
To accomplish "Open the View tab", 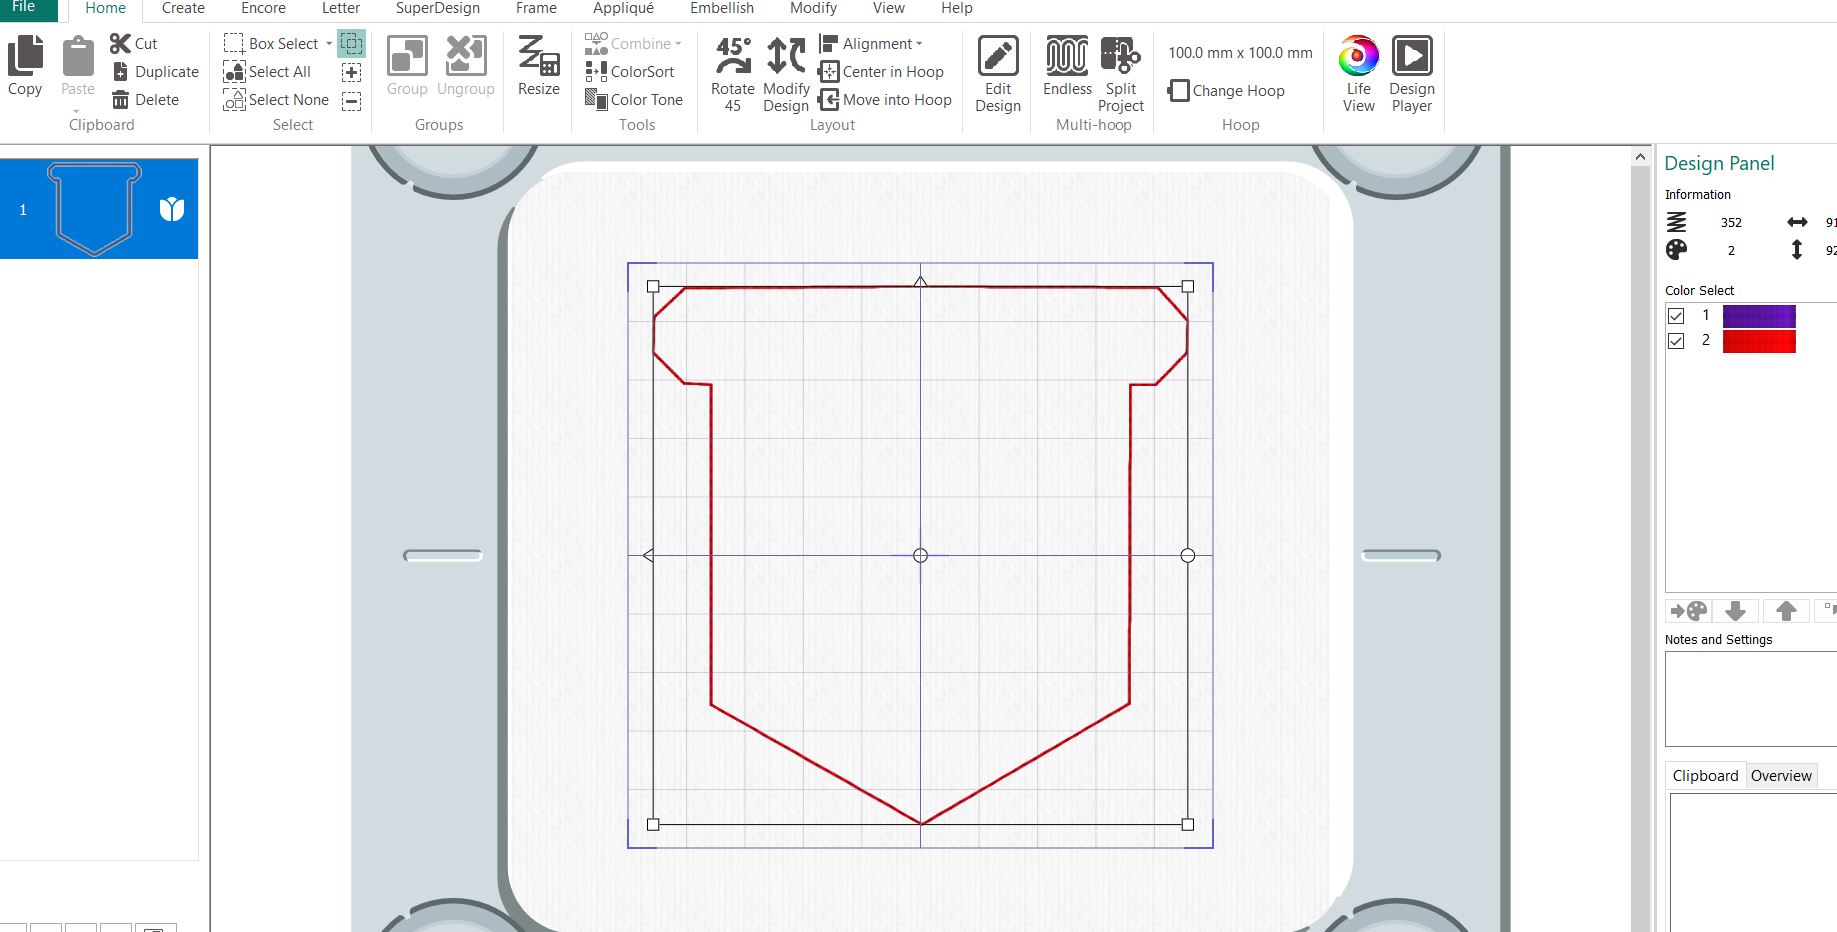I will (x=888, y=8).
